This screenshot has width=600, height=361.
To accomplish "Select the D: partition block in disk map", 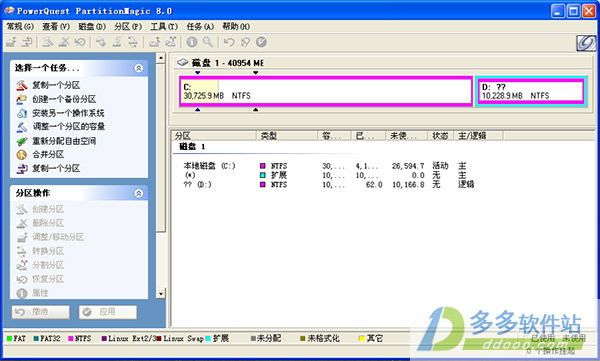I will [532, 91].
